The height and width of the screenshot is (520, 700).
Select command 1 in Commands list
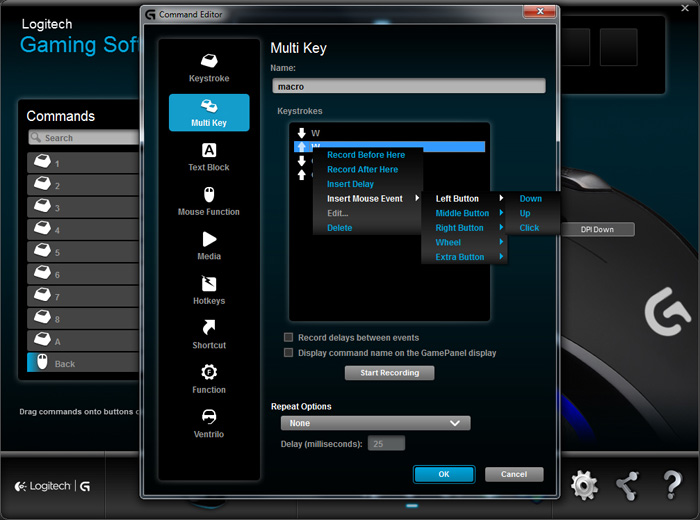pos(83,163)
